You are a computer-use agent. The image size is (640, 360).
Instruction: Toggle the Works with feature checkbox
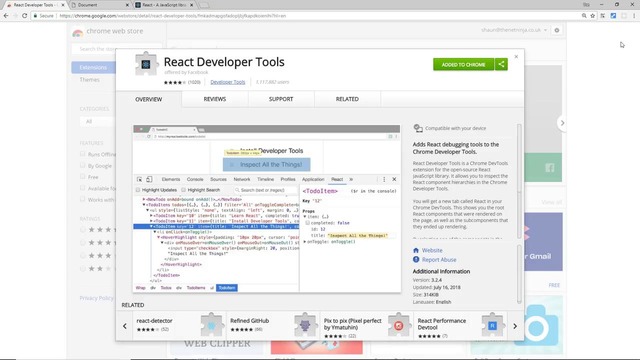83,199
